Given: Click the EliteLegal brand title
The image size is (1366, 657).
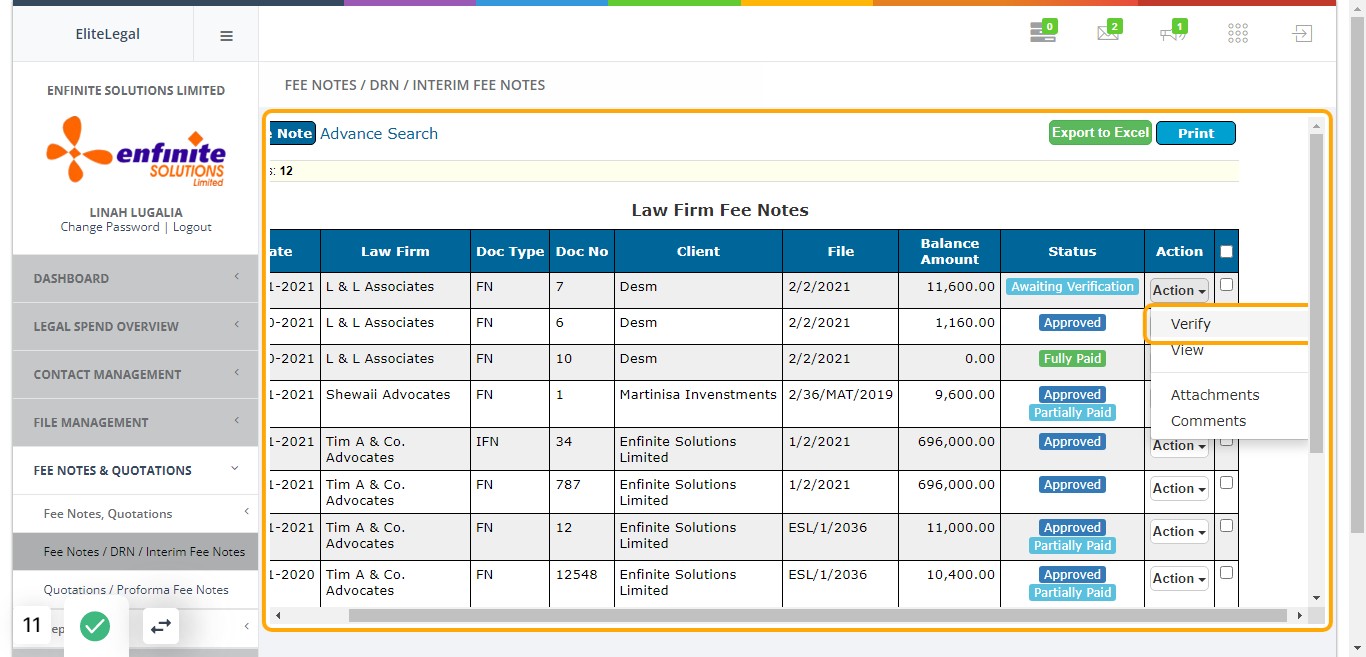Looking at the screenshot, I should pyautogui.click(x=108, y=34).
